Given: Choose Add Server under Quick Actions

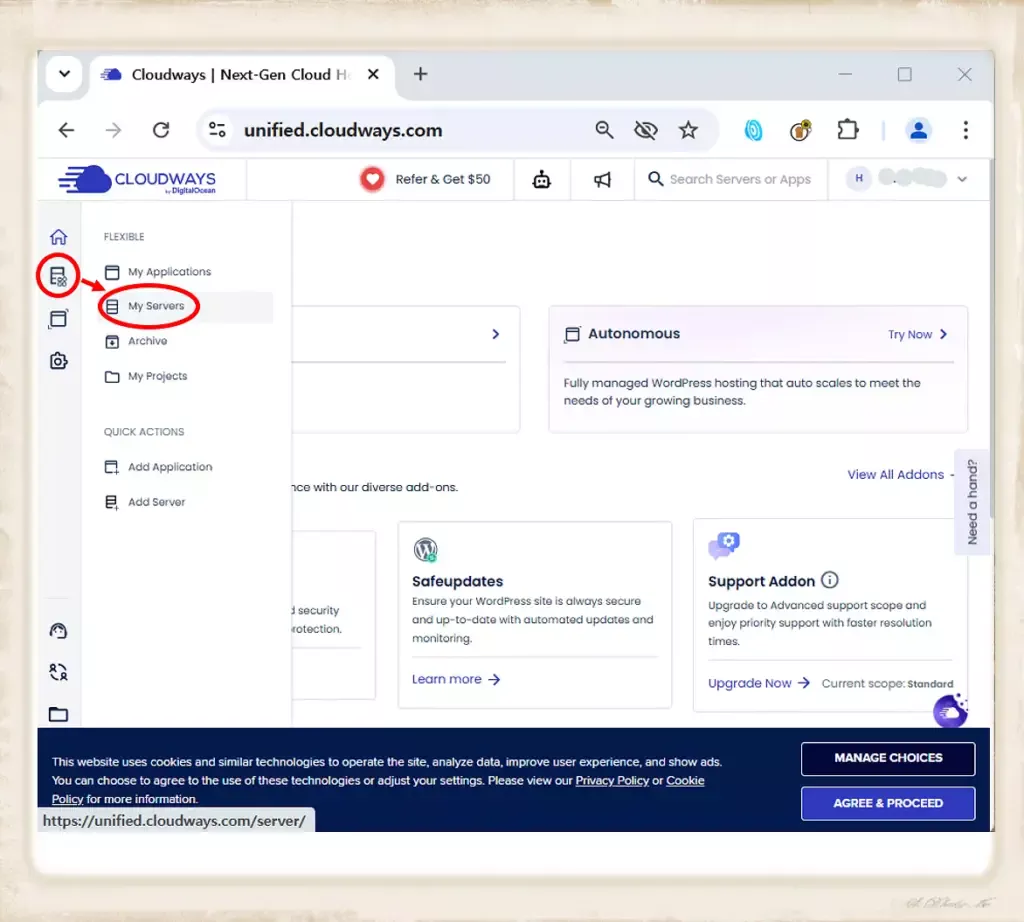Looking at the screenshot, I should (156, 502).
